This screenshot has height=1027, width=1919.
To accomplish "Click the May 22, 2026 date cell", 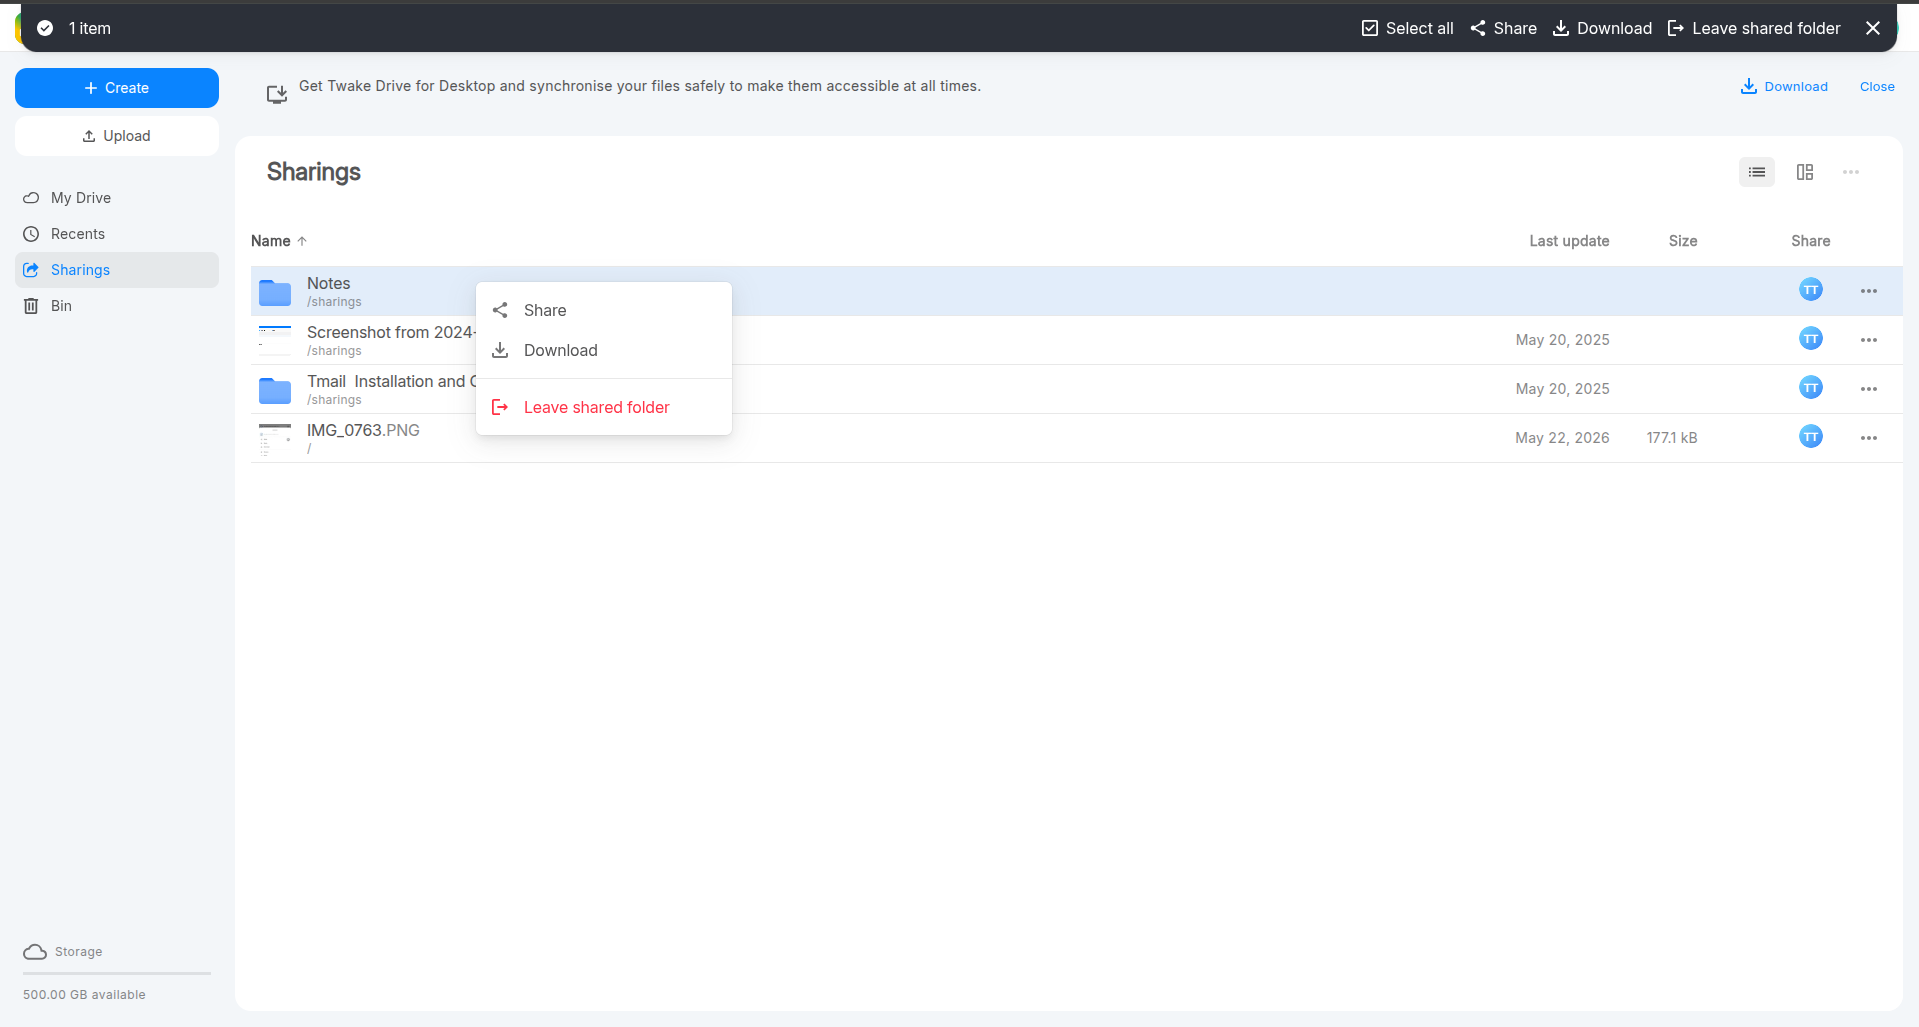I will pyautogui.click(x=1562, y=438).
